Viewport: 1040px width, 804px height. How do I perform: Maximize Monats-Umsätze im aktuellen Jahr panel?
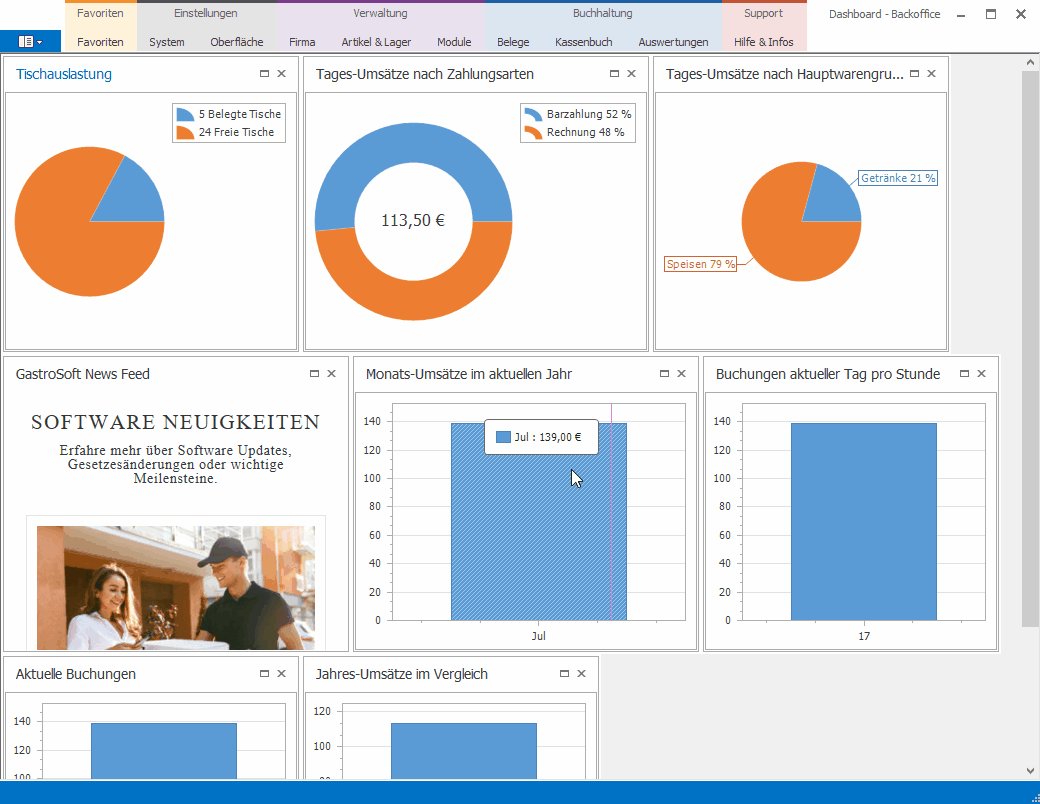coord(664,373)
